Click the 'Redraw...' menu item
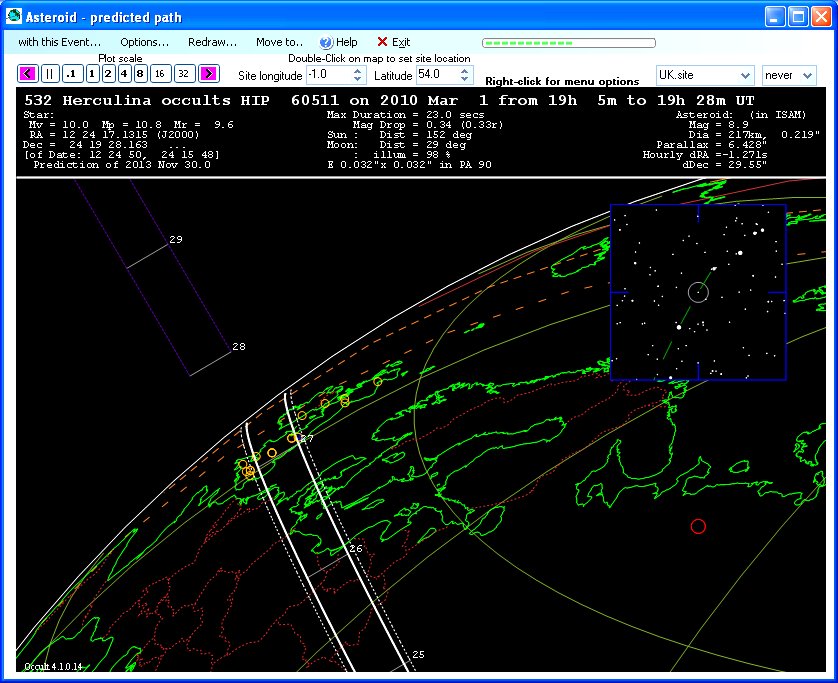Viewport: 838px width, 683px height. 212,42
